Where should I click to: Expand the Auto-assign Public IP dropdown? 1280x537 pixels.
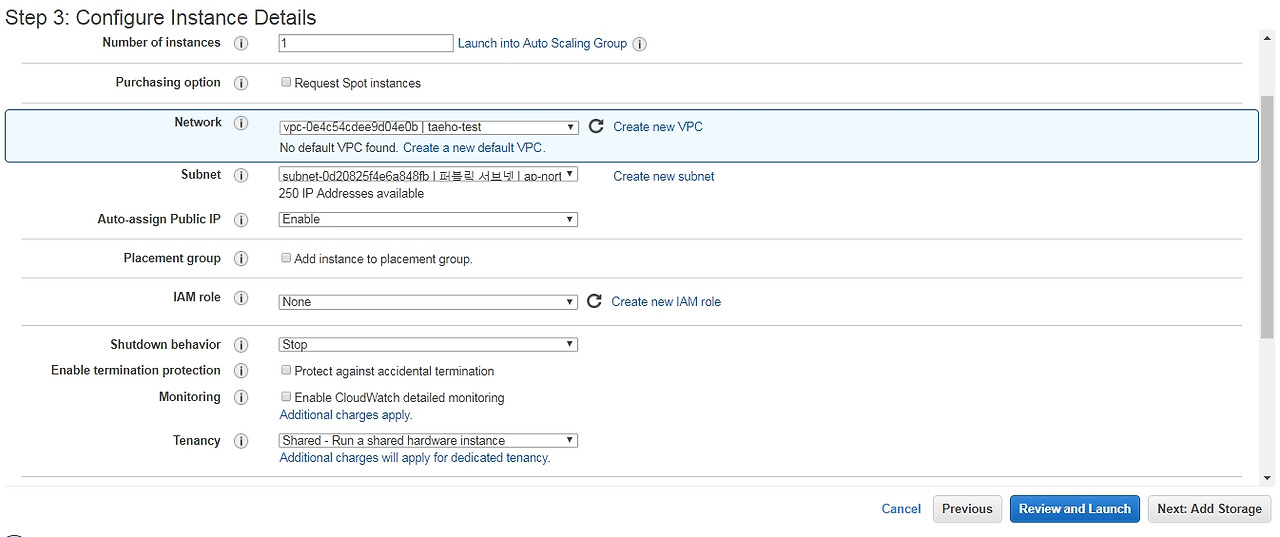[428, 219]
